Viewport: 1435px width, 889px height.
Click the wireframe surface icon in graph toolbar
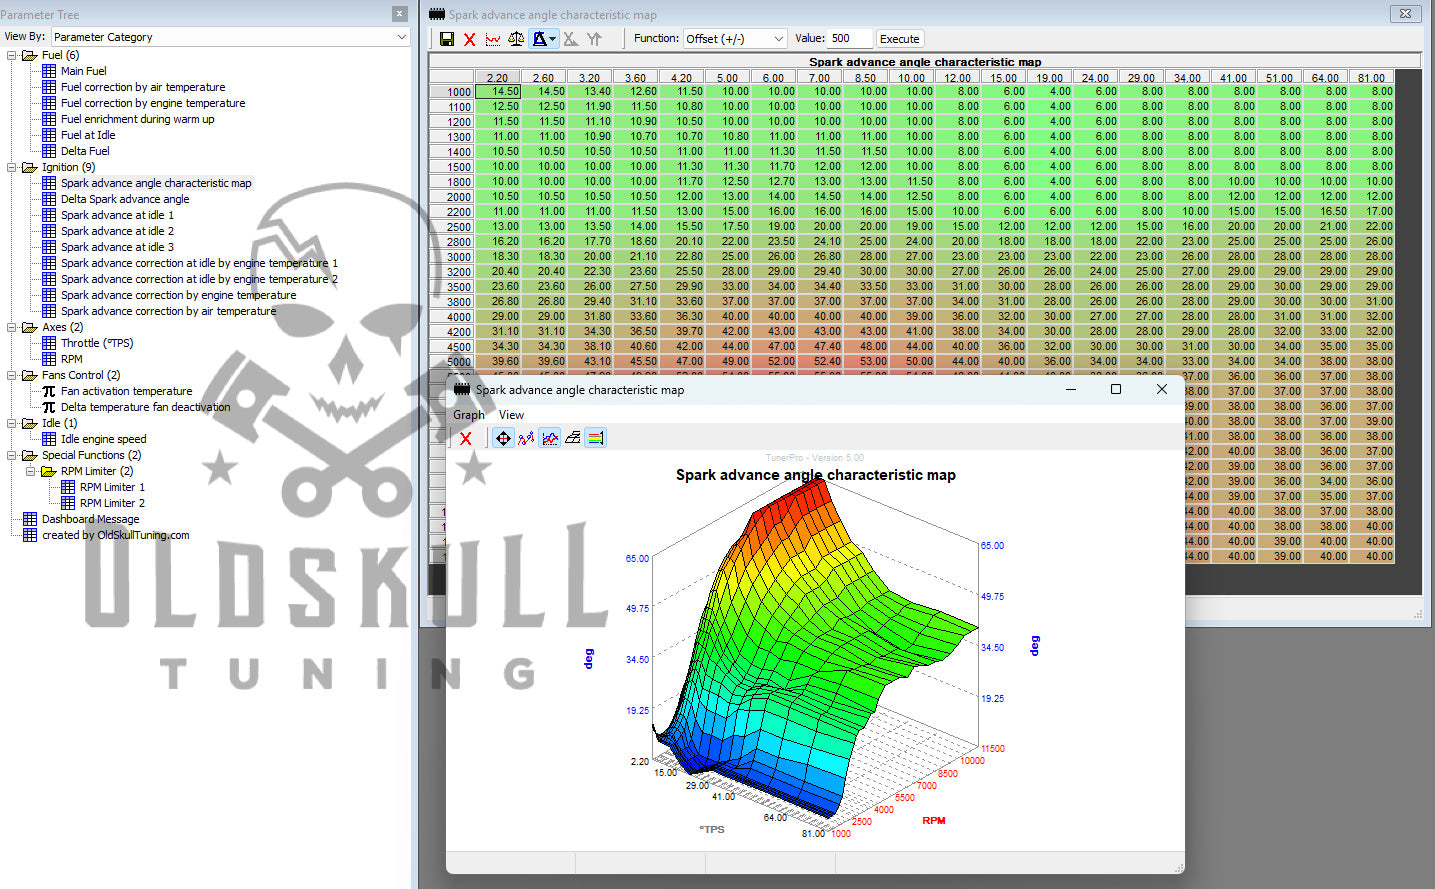(573, 438)
